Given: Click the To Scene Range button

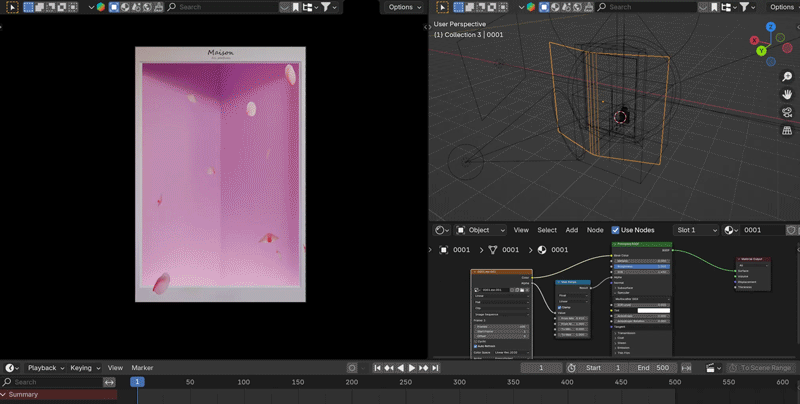Looking at the screenshot, I should [761, 368].
